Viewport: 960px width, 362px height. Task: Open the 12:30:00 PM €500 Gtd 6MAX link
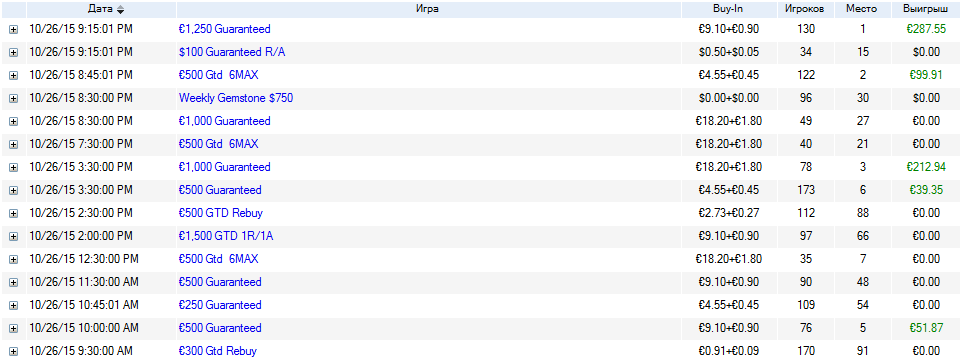(x=219, y=259)
